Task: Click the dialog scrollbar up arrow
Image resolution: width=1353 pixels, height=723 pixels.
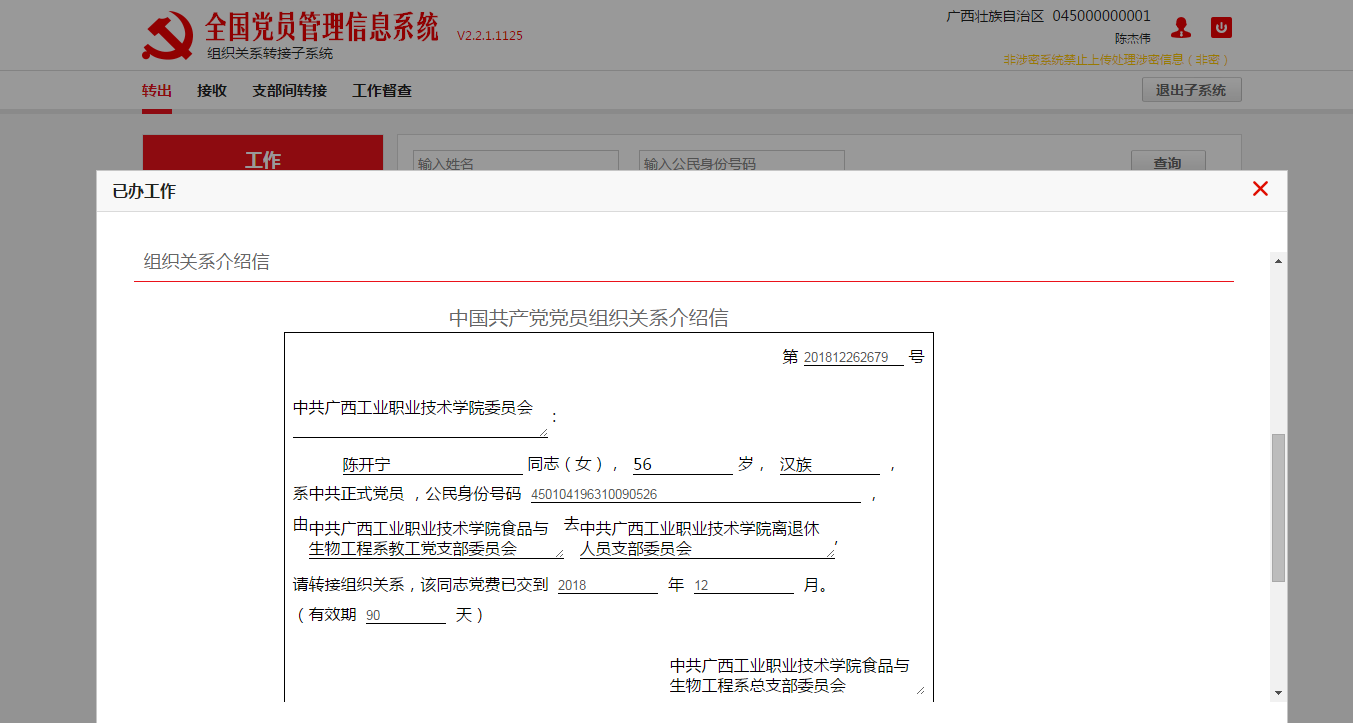Action: click(x=1278, y=261)
